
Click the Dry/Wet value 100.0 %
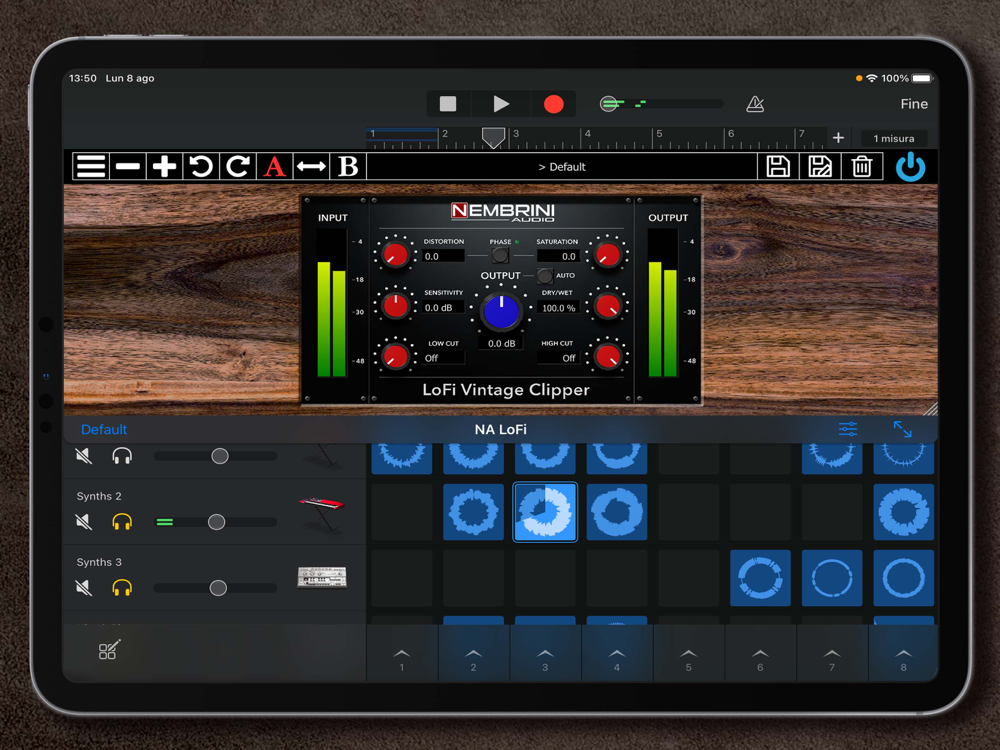(558, 307)
